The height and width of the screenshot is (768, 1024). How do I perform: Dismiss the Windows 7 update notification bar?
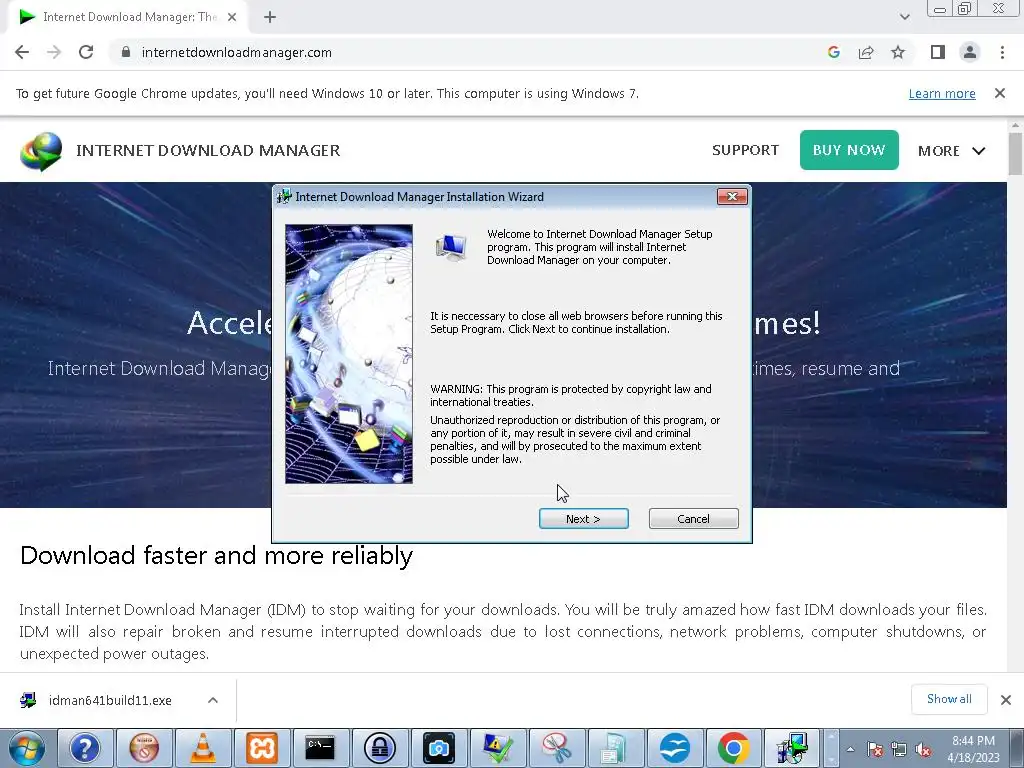(x=999, y=93)
